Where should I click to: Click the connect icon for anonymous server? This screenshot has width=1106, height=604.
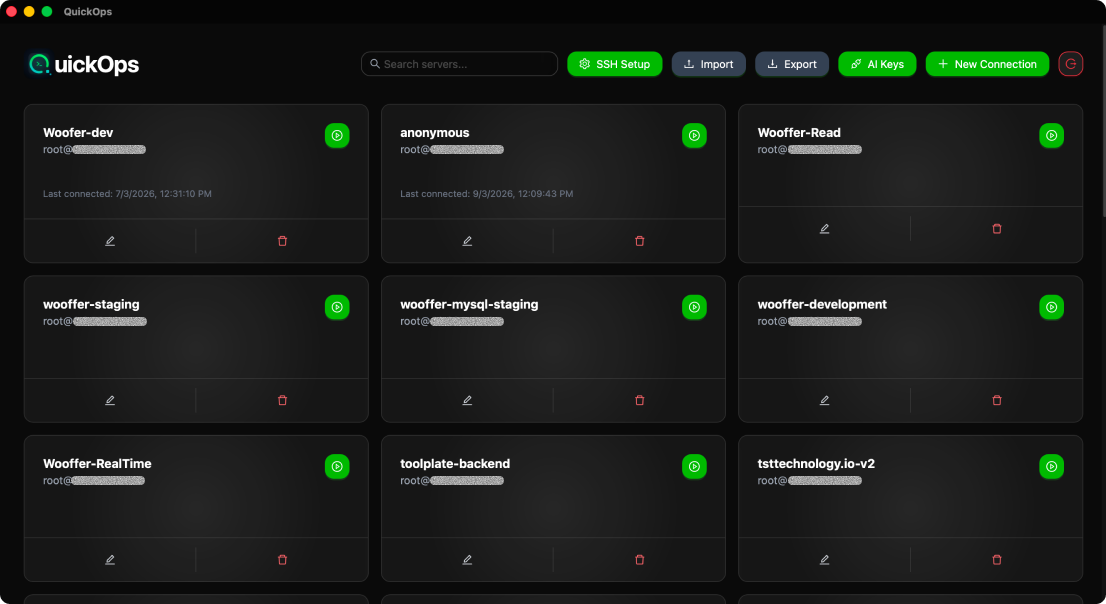click(x=694, y=135)
